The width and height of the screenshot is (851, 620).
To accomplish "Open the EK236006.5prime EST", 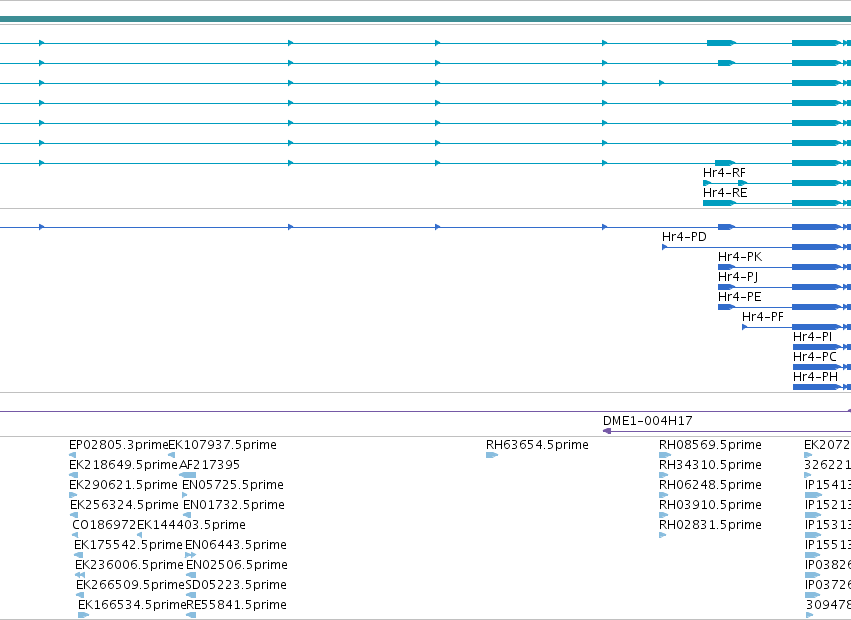I will (129, 565).
